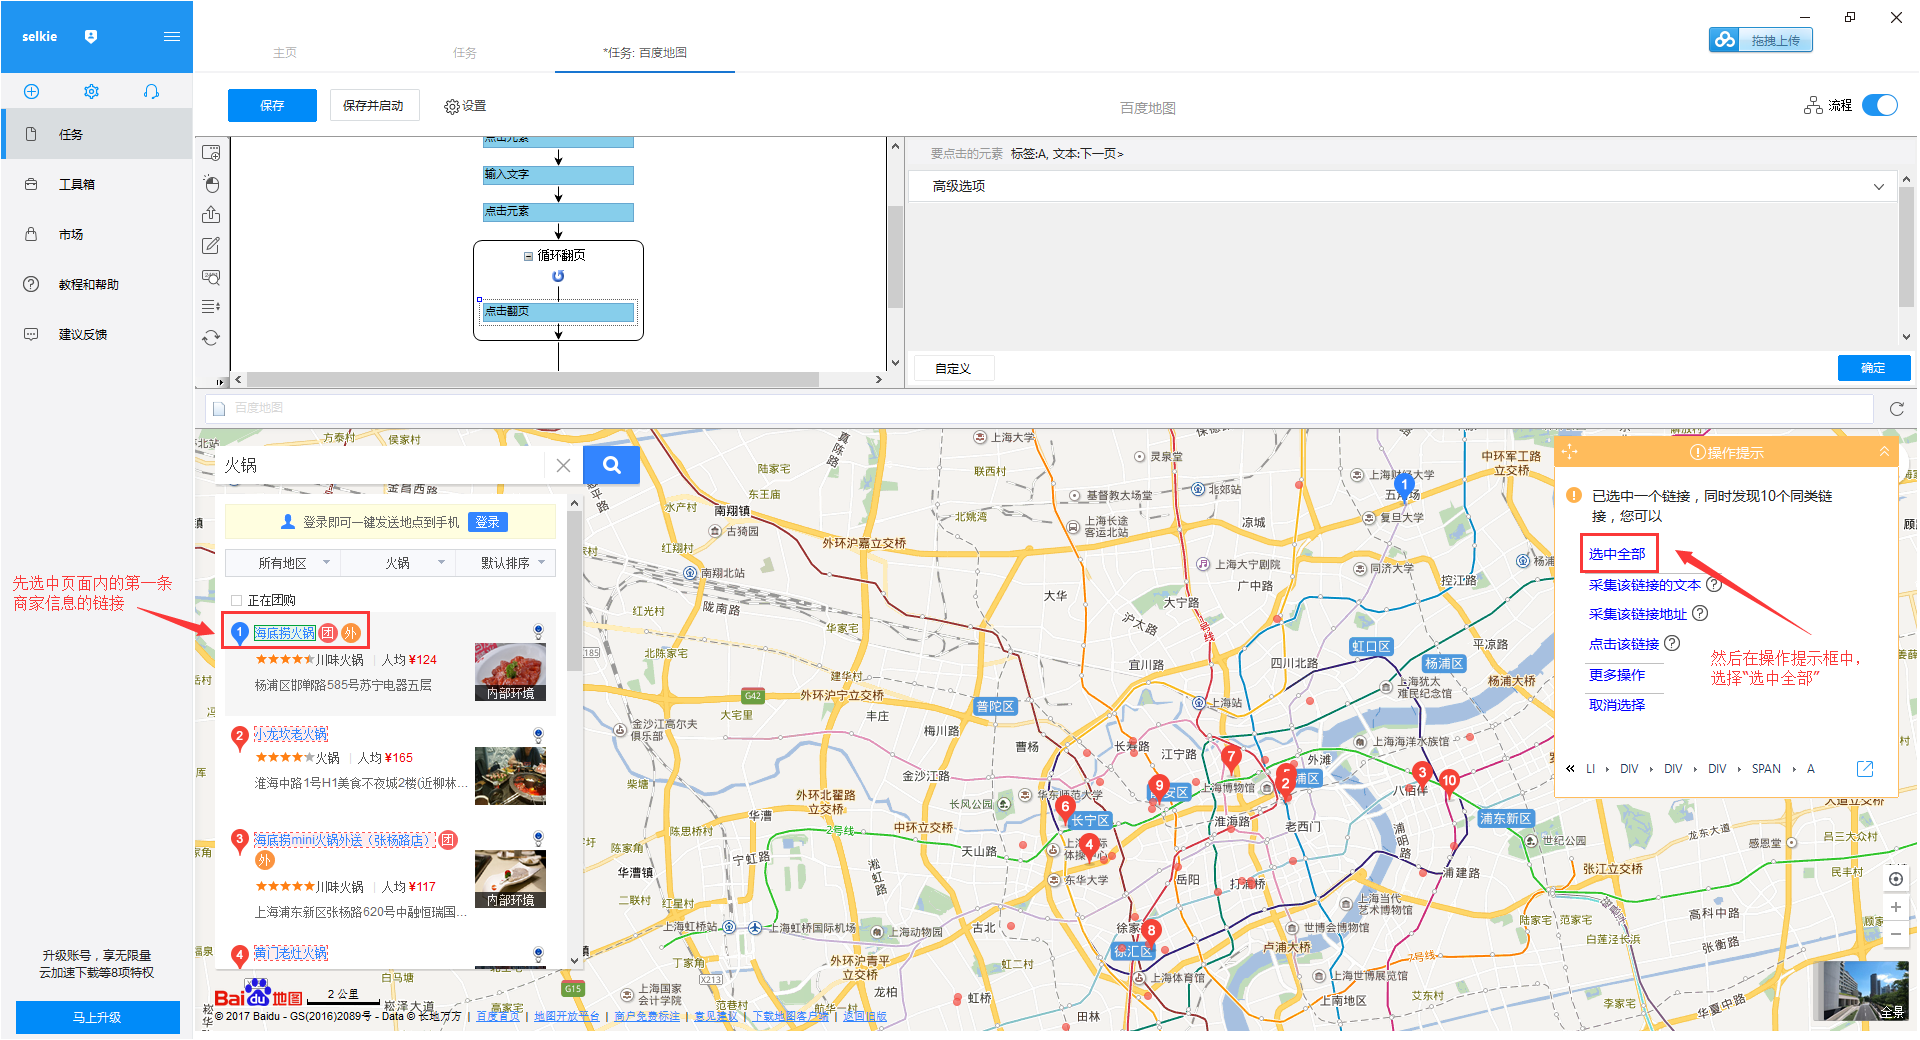Click the open-external icon in the element path bar
Screen dimensions: 1920x1040
tap(1865, 769)
